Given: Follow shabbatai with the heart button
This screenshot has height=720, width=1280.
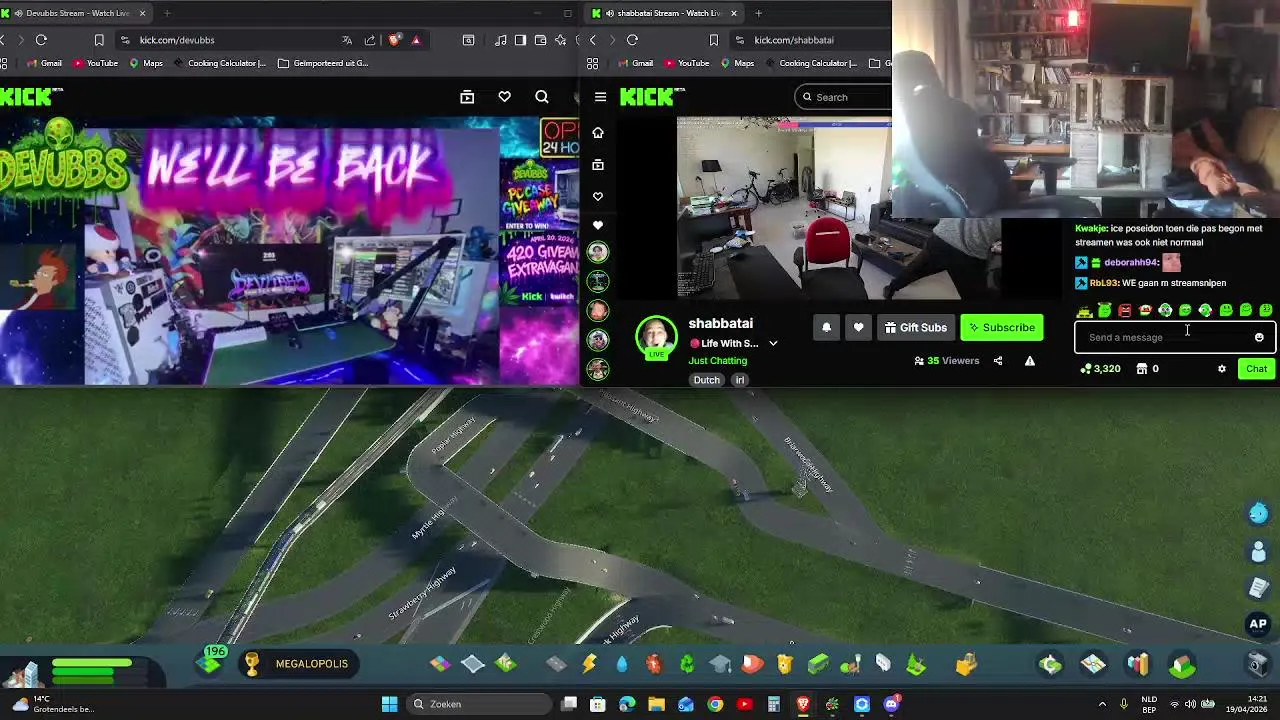Looking at the screenshot, I should coord(858,328).
